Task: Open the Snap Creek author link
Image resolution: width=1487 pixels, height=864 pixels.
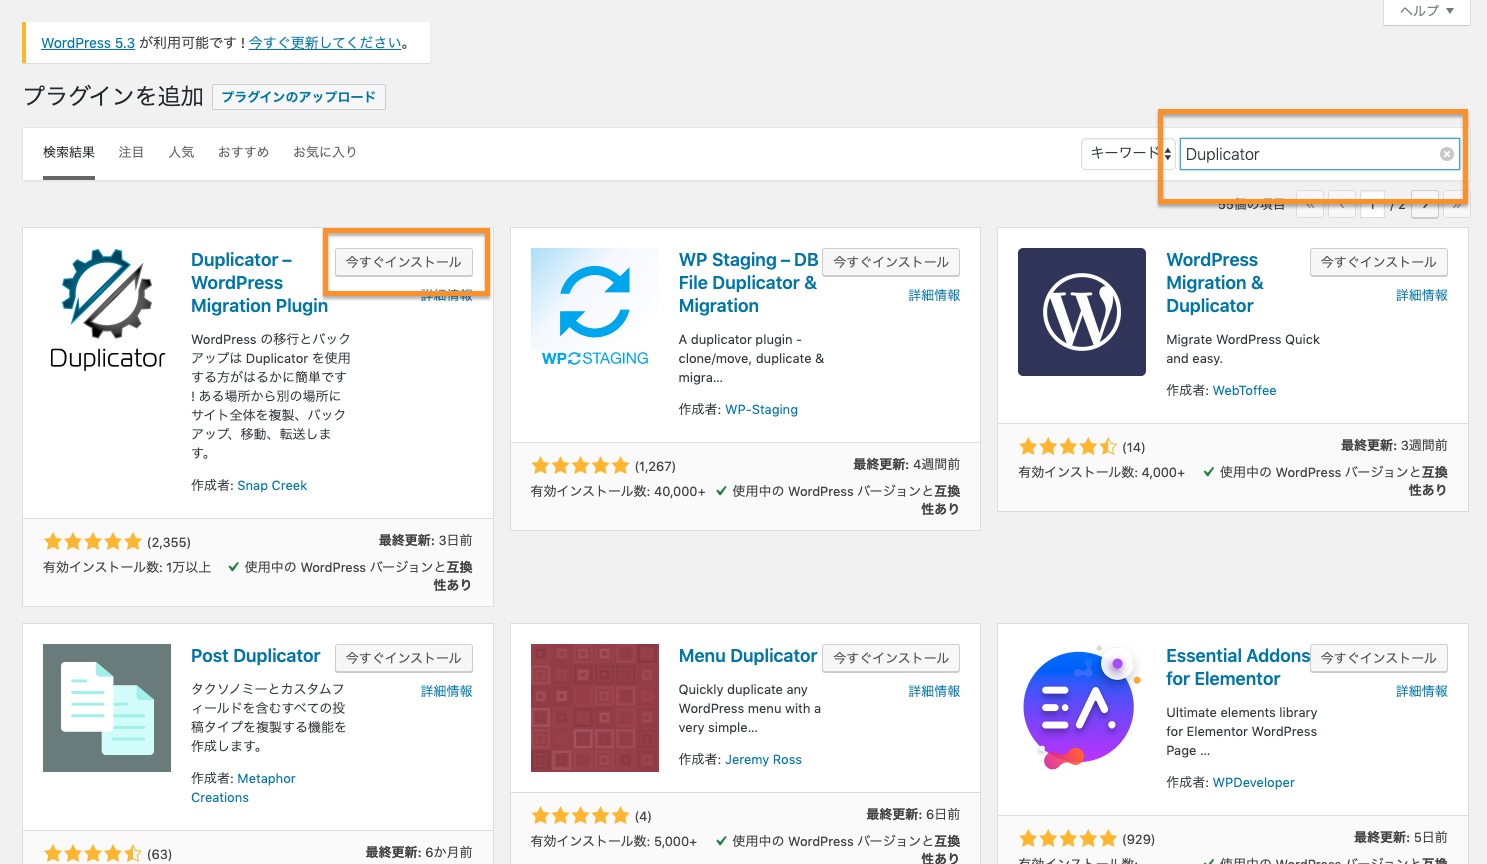Action: click(271, 485)
